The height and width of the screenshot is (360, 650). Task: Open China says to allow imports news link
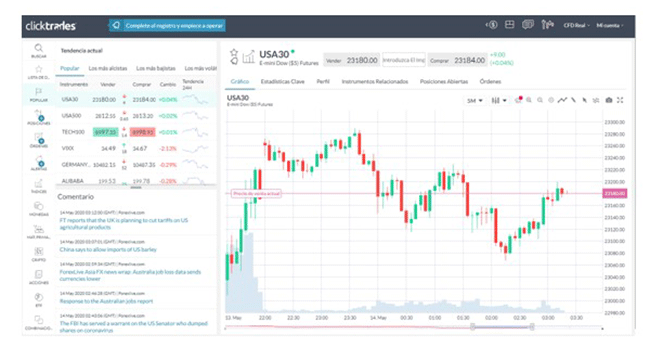point(108,250)
